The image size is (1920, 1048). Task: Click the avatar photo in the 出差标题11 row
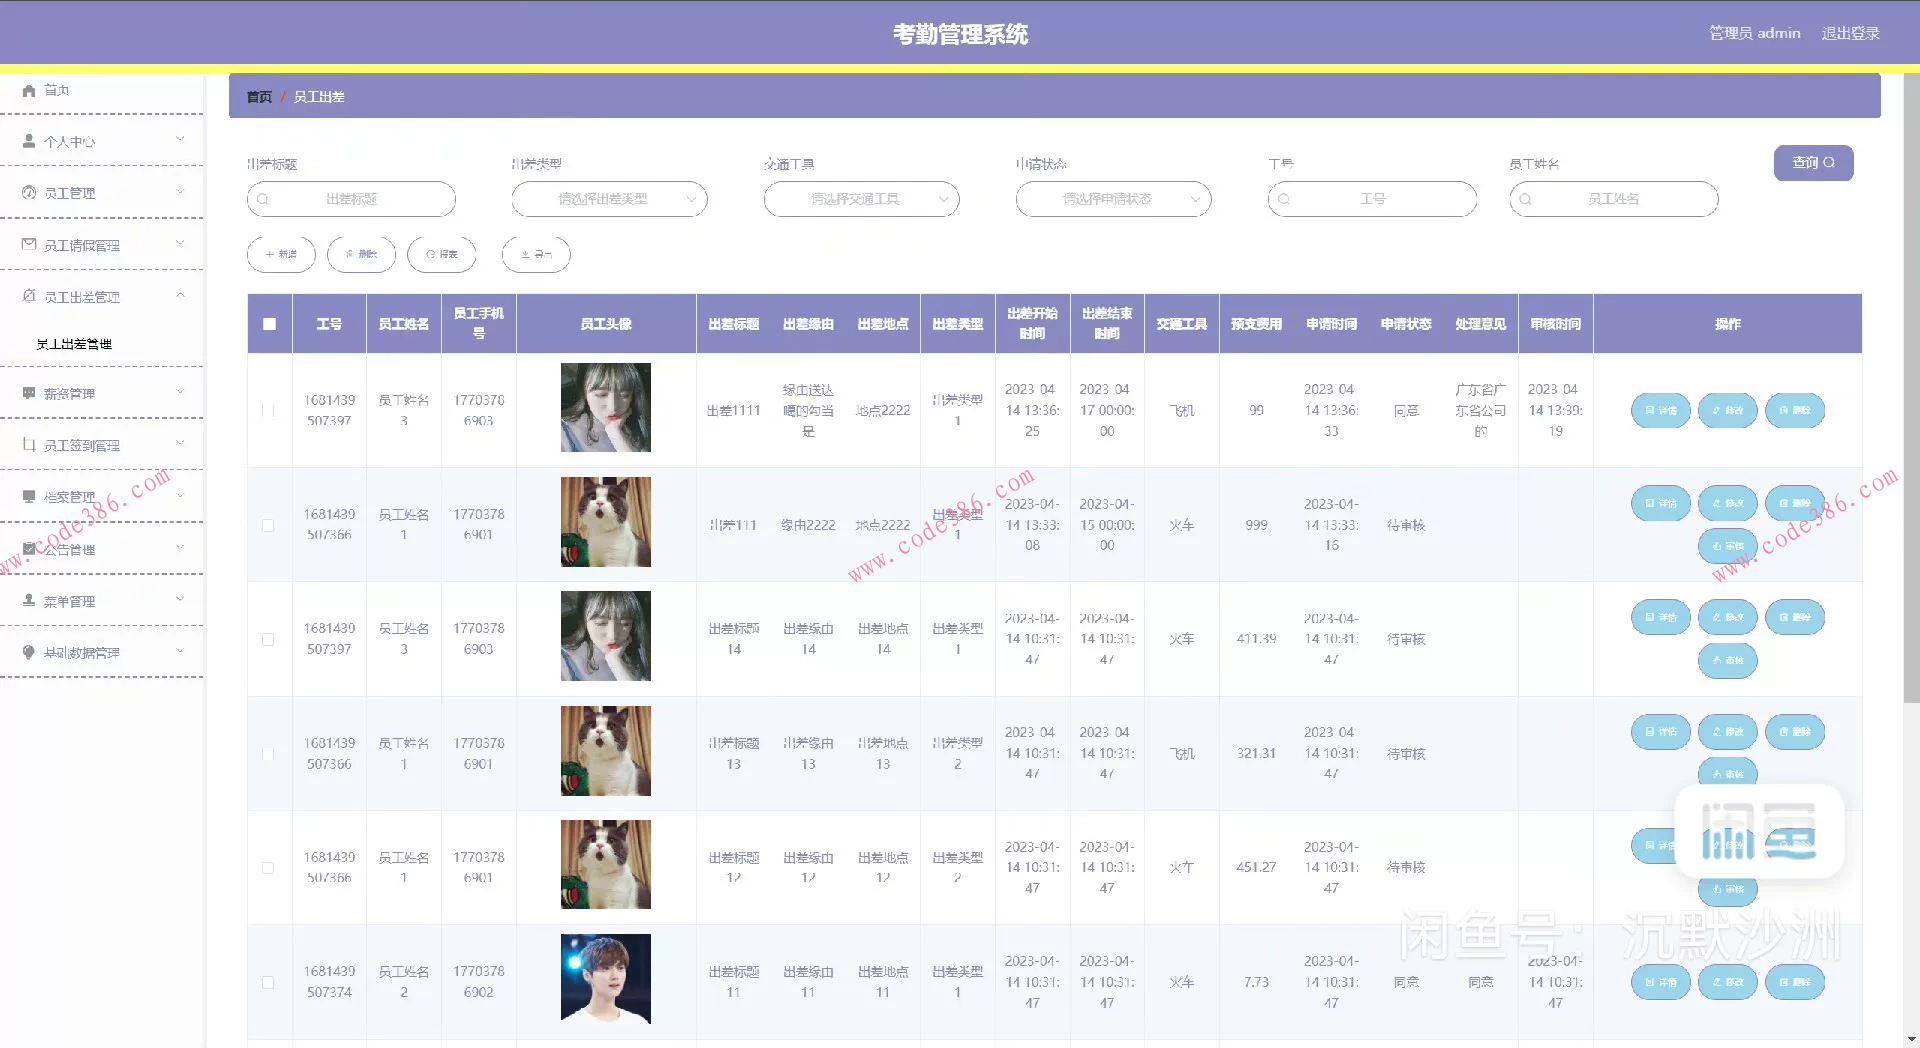(x=606, y=979)
